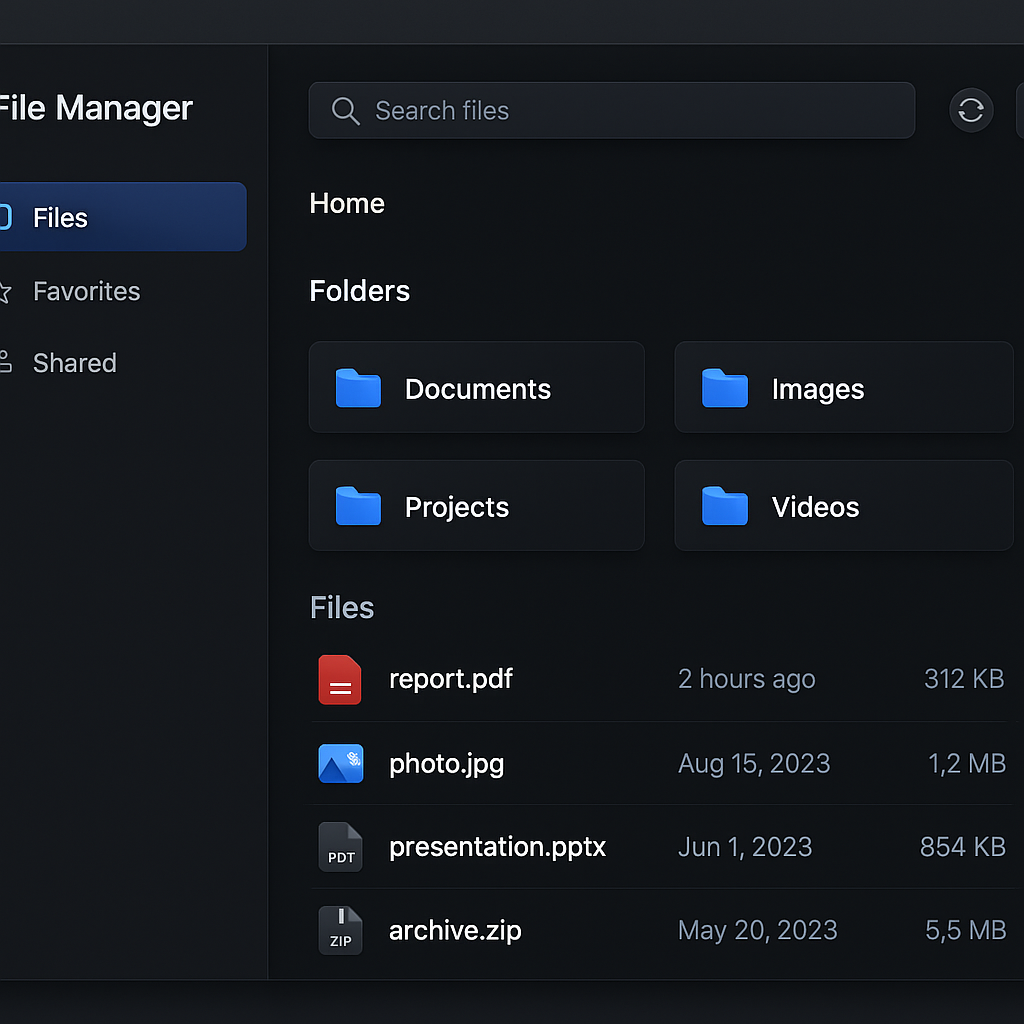Click the Files list section heading
This screenshot has height=1024, width=1024.
point(342,607)
